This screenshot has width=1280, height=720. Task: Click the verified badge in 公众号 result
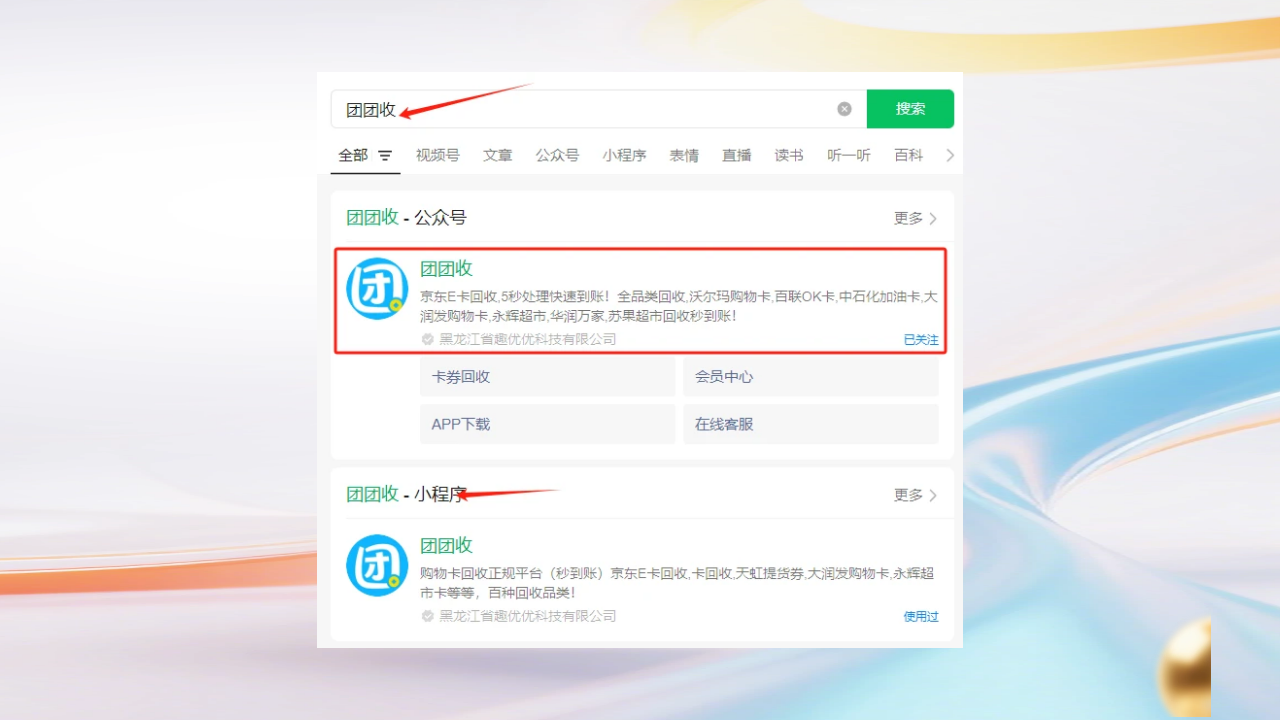[x=428, y=339]
